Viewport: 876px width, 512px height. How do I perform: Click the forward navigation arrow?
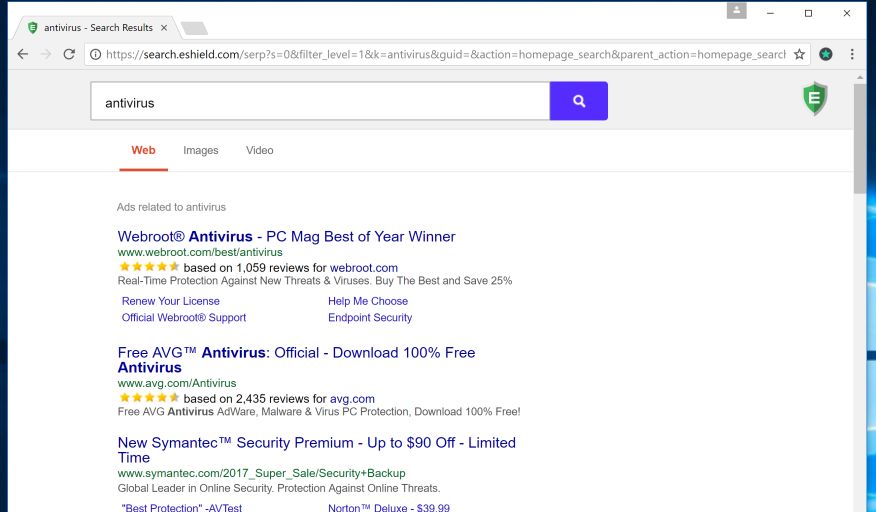(x=46, y=54)
